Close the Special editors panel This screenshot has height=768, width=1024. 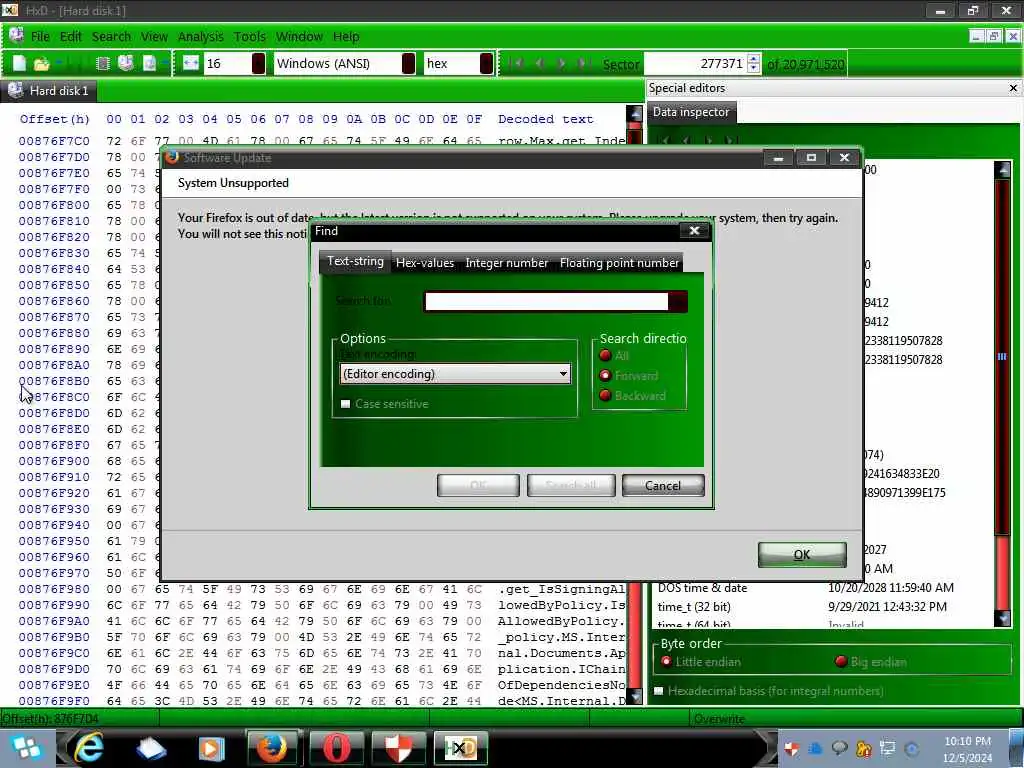click(1013, 88)
